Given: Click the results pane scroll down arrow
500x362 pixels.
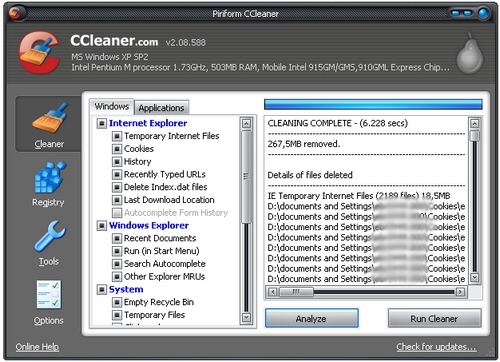Looking at the screenshot, I should [475, 277].
